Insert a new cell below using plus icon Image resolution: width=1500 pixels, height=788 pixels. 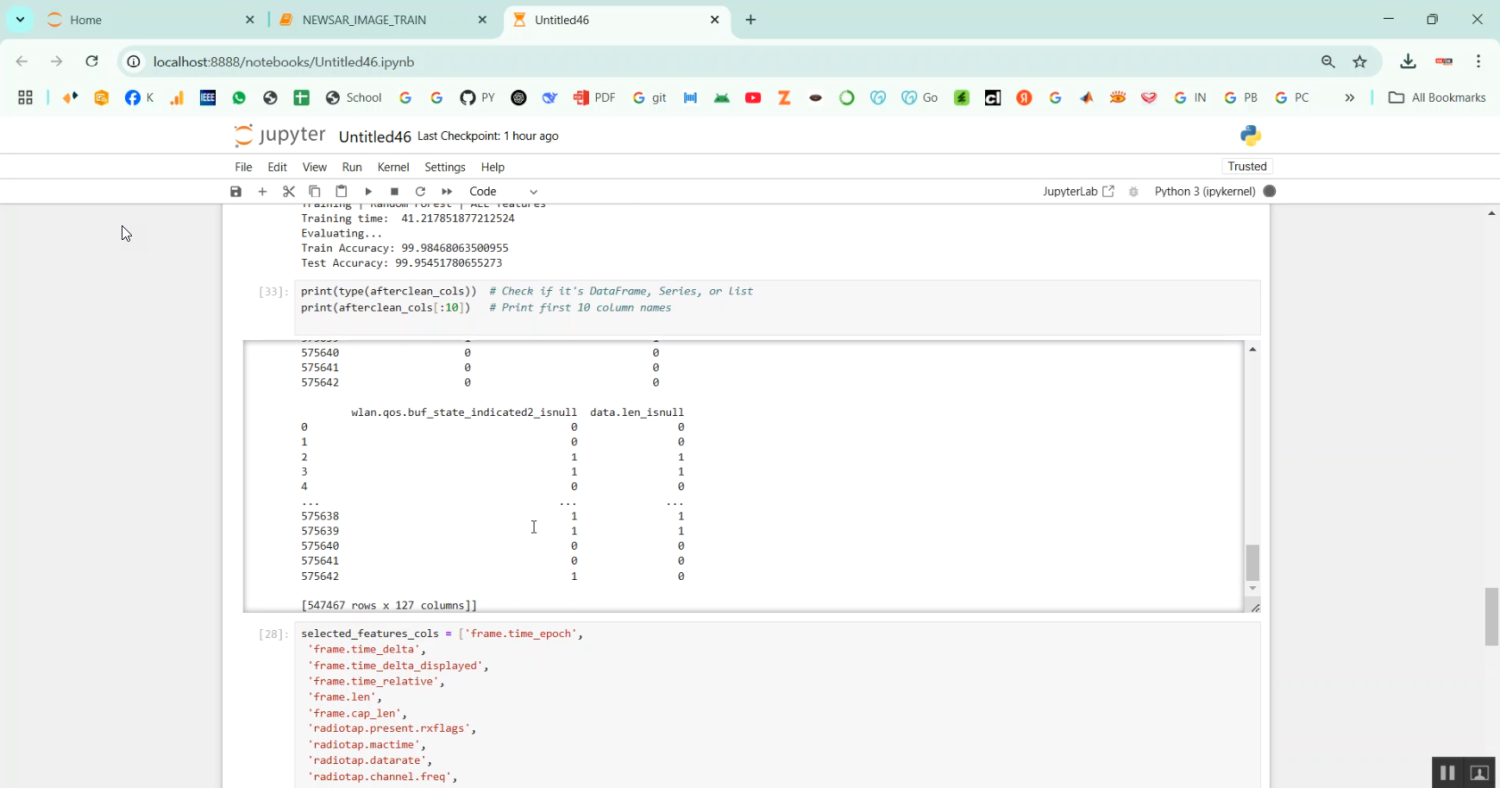point(262,191)
